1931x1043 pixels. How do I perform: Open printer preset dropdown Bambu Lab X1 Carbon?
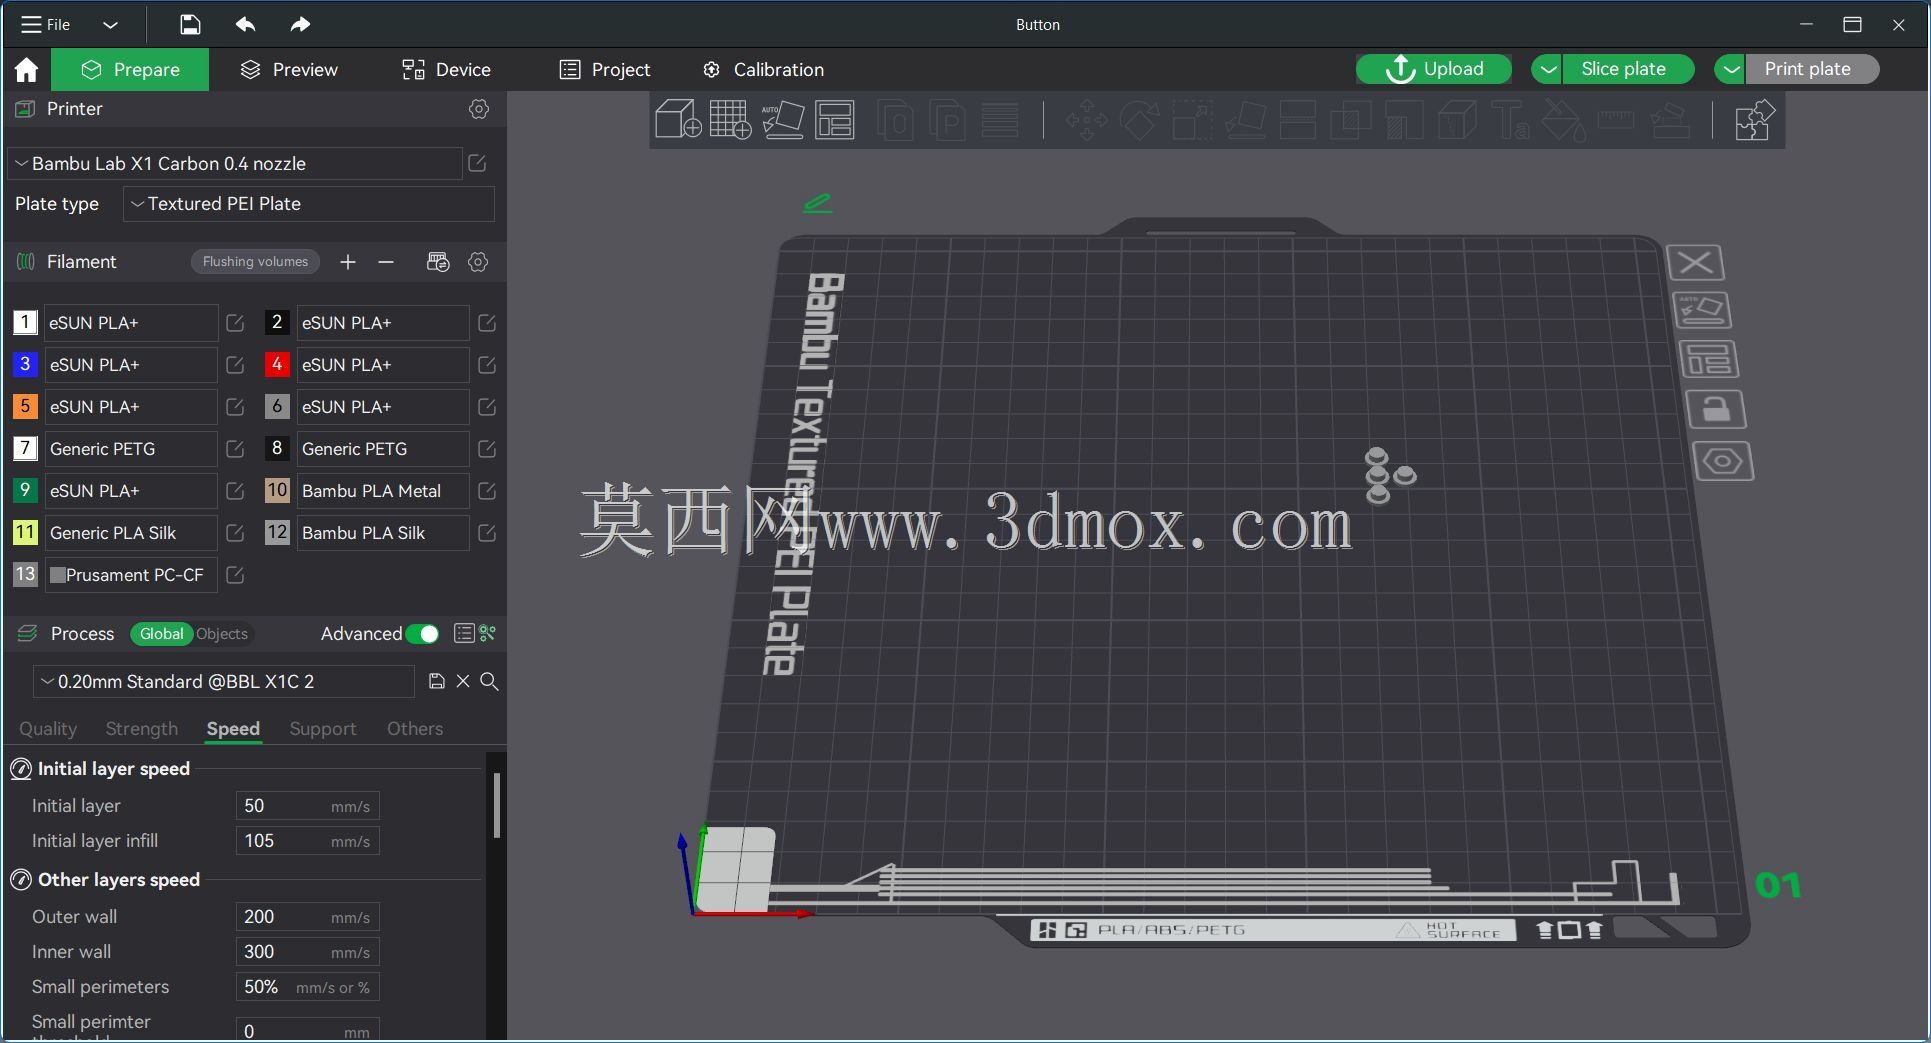[236, 163]
